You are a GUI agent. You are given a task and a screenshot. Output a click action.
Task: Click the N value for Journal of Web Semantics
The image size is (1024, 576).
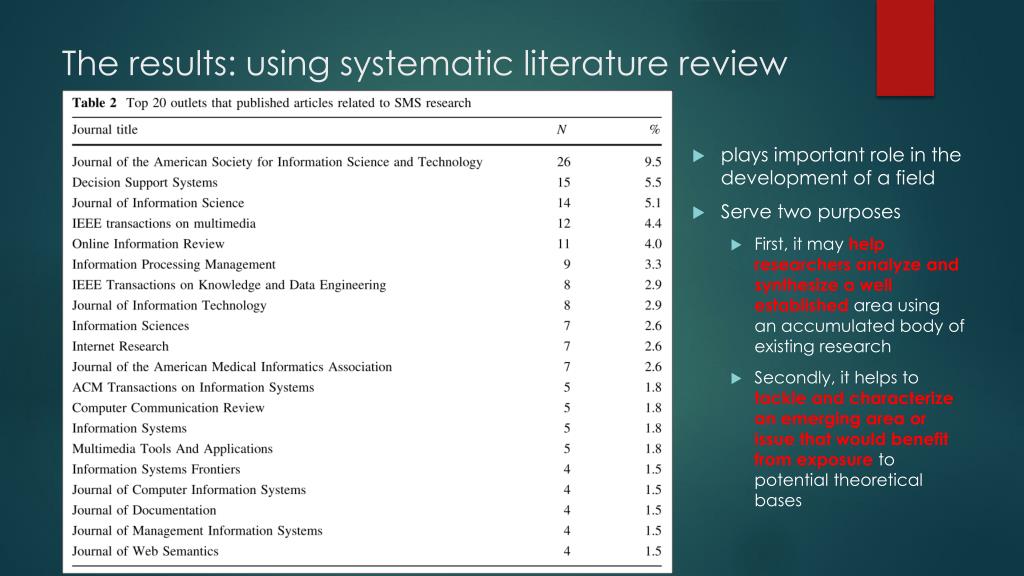(567, 551)
